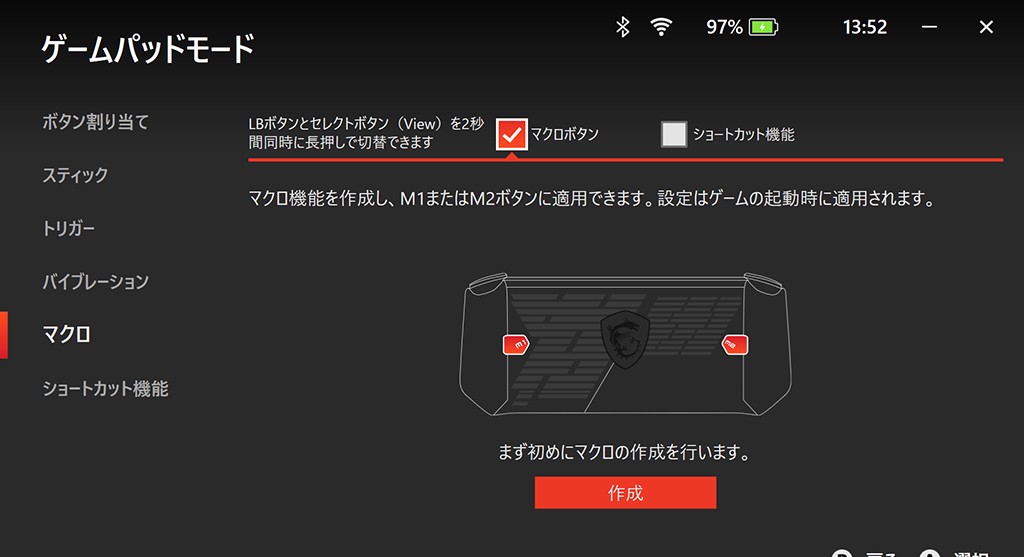The image size is (1024, 557).
Task: Open the ボタン割り当て menu item
Action: pos(95,122)
